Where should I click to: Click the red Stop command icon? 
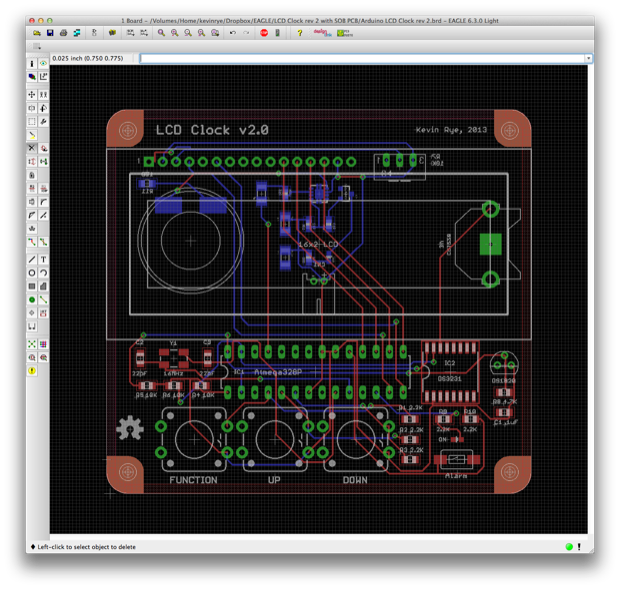click(x=264, y=33)
